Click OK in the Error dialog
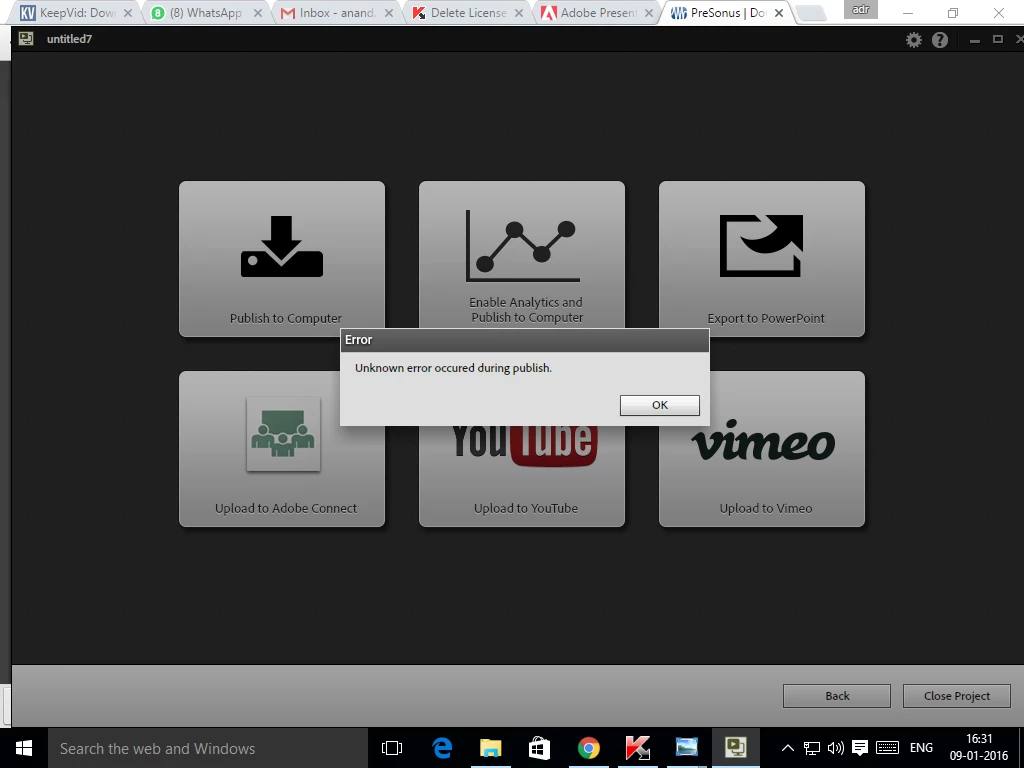 click(x=660, y=405)
